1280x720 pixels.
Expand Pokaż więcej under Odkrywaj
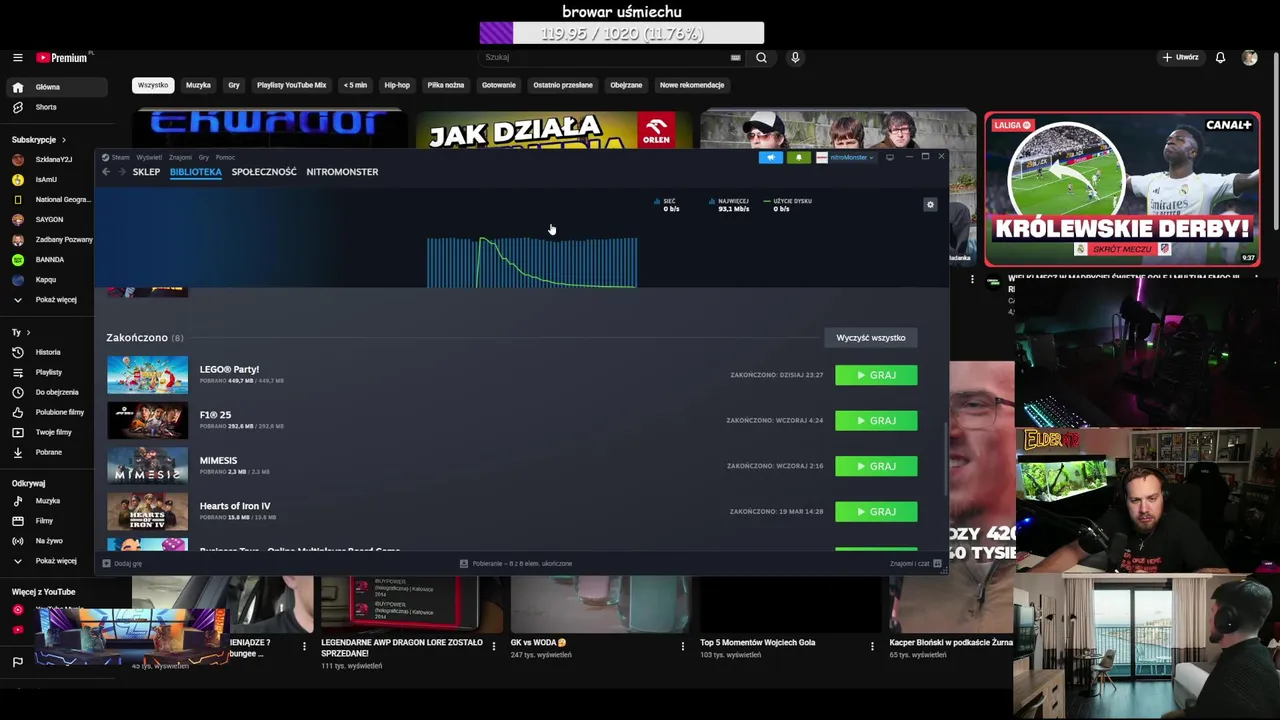[54, 561]
